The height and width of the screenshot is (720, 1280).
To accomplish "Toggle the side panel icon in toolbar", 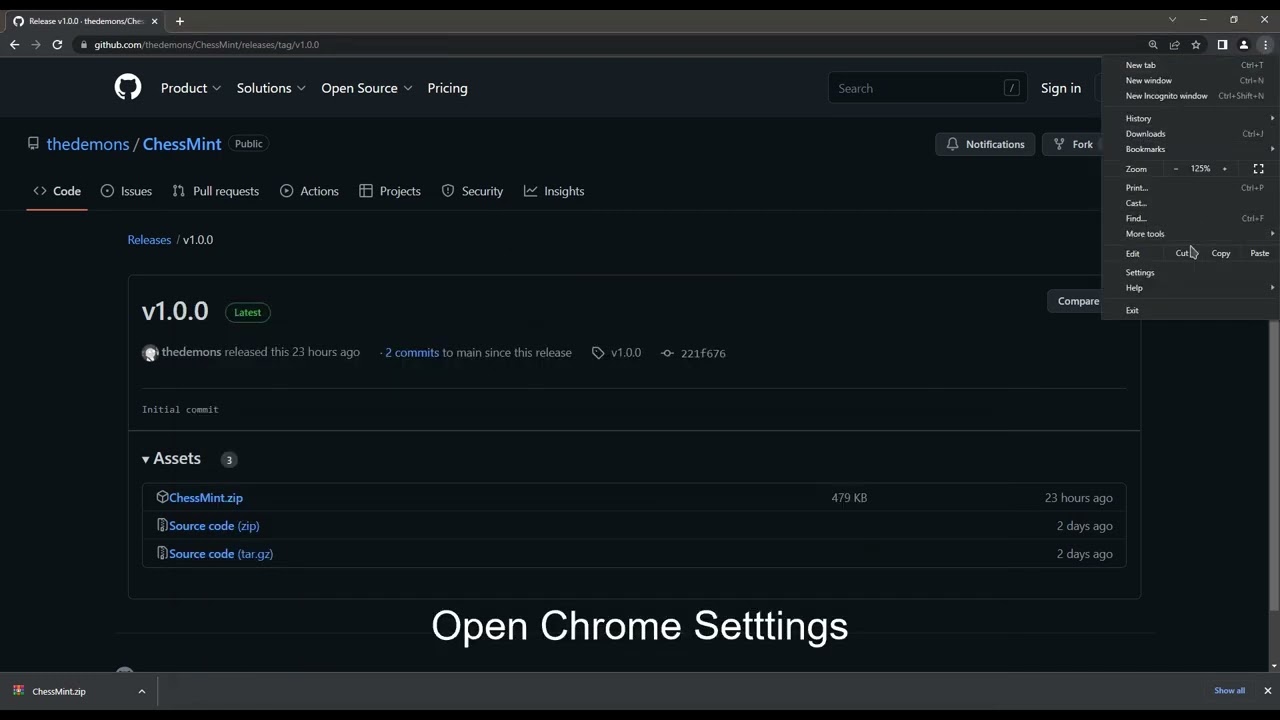I will 1222,45.
